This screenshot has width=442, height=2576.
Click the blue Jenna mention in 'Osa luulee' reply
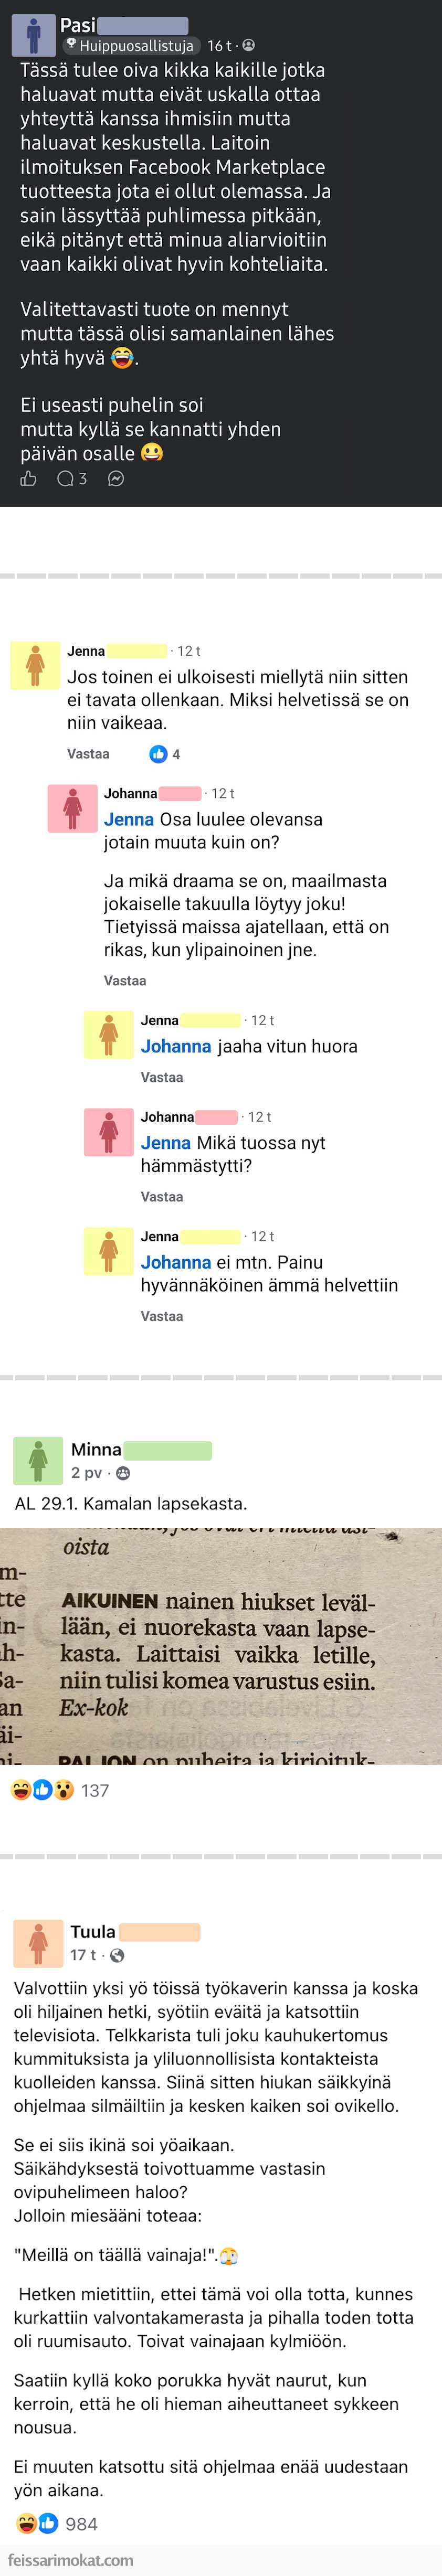[x=129, y=819]
